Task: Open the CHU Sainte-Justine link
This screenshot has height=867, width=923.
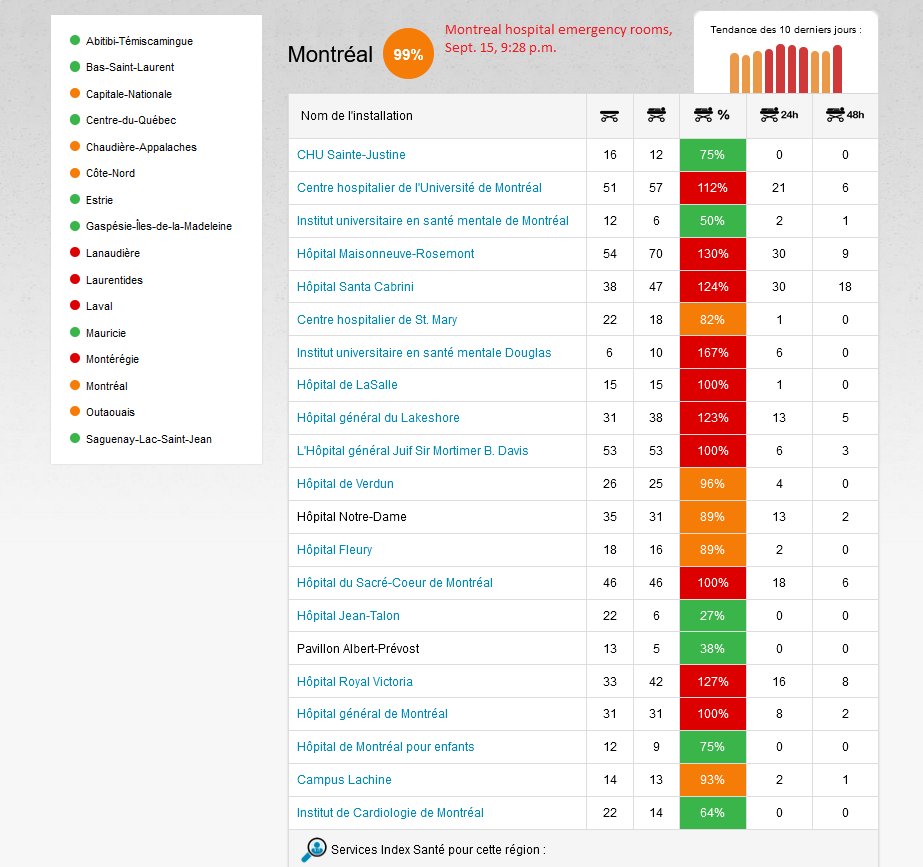Action: click(x=351, y=155)
